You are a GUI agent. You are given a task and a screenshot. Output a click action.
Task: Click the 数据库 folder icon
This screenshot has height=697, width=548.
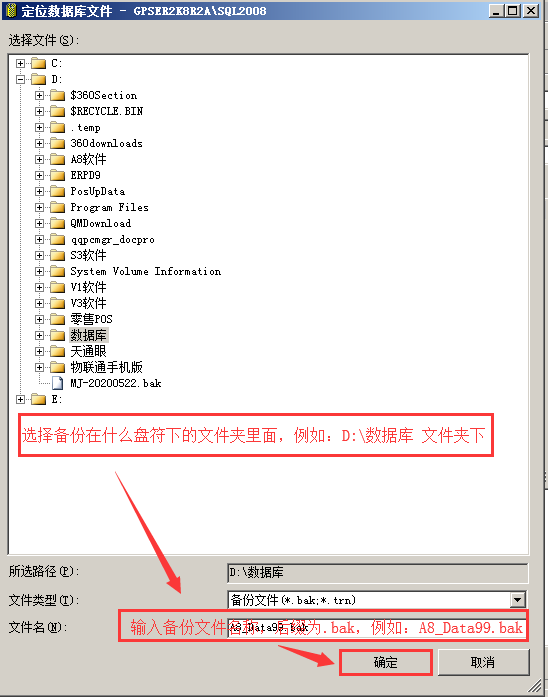[x=57, y=335]
